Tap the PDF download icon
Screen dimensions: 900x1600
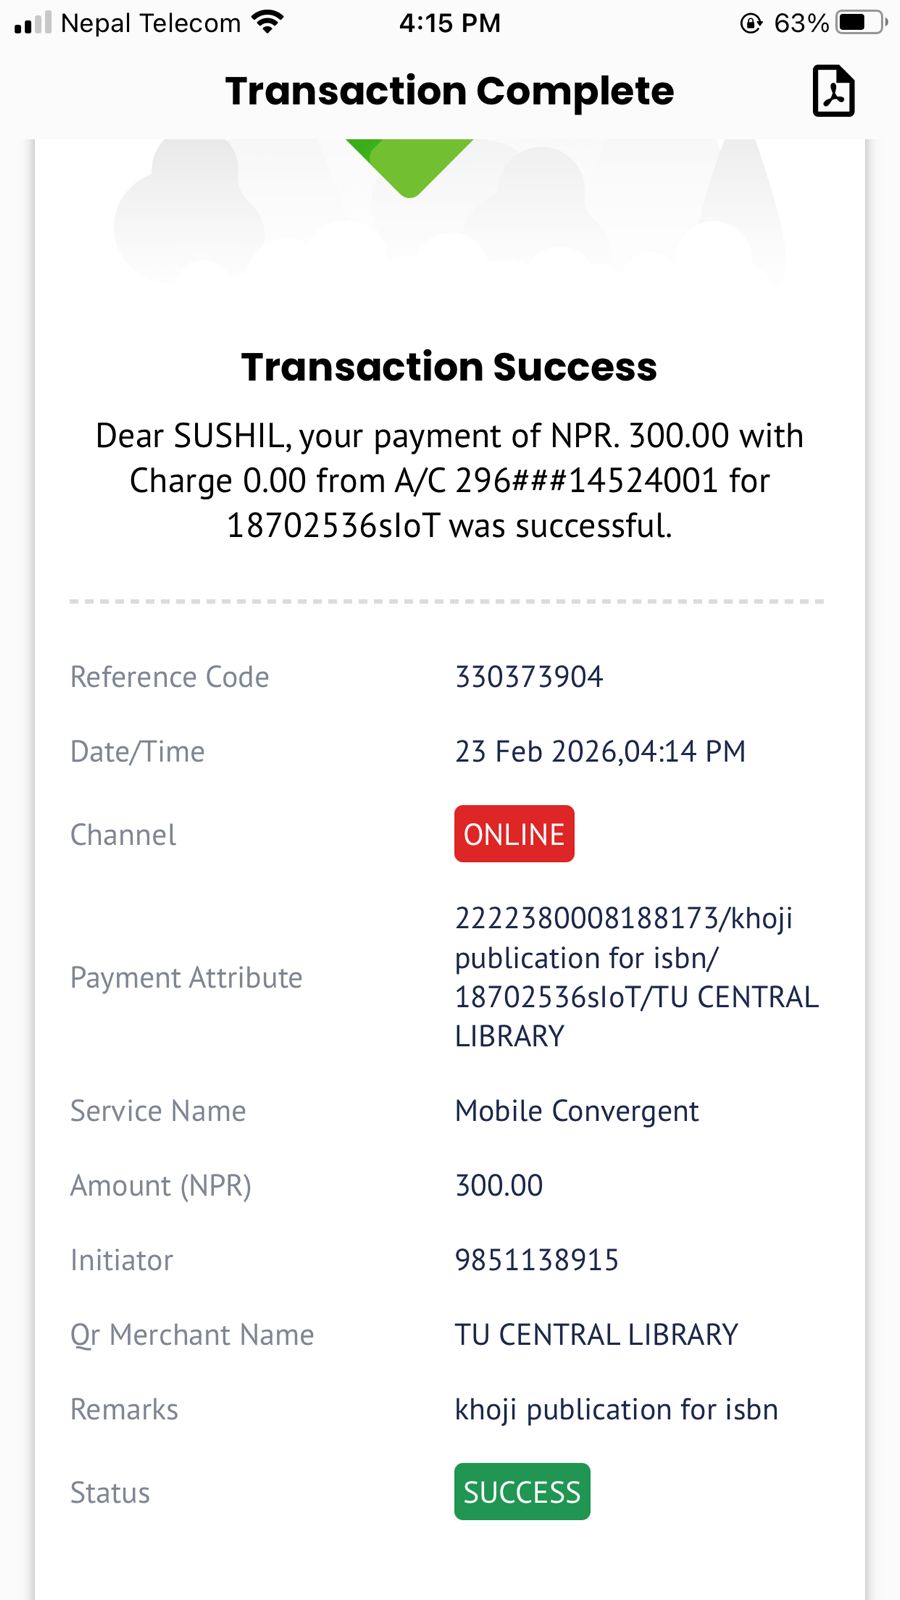pos(833,91)
